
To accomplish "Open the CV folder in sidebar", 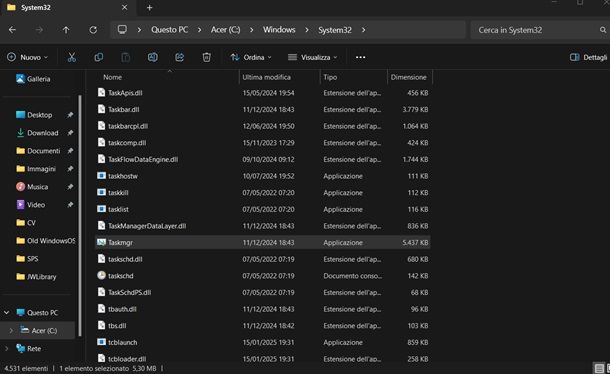I will (x=26, y=223).
